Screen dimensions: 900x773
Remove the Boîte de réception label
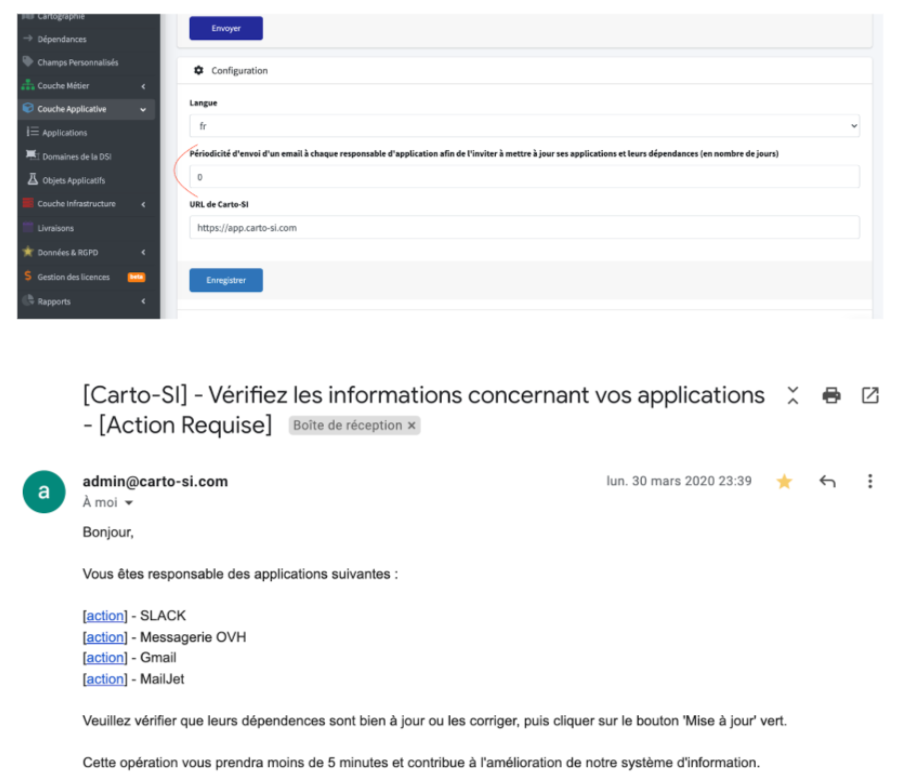click(412, 425)
